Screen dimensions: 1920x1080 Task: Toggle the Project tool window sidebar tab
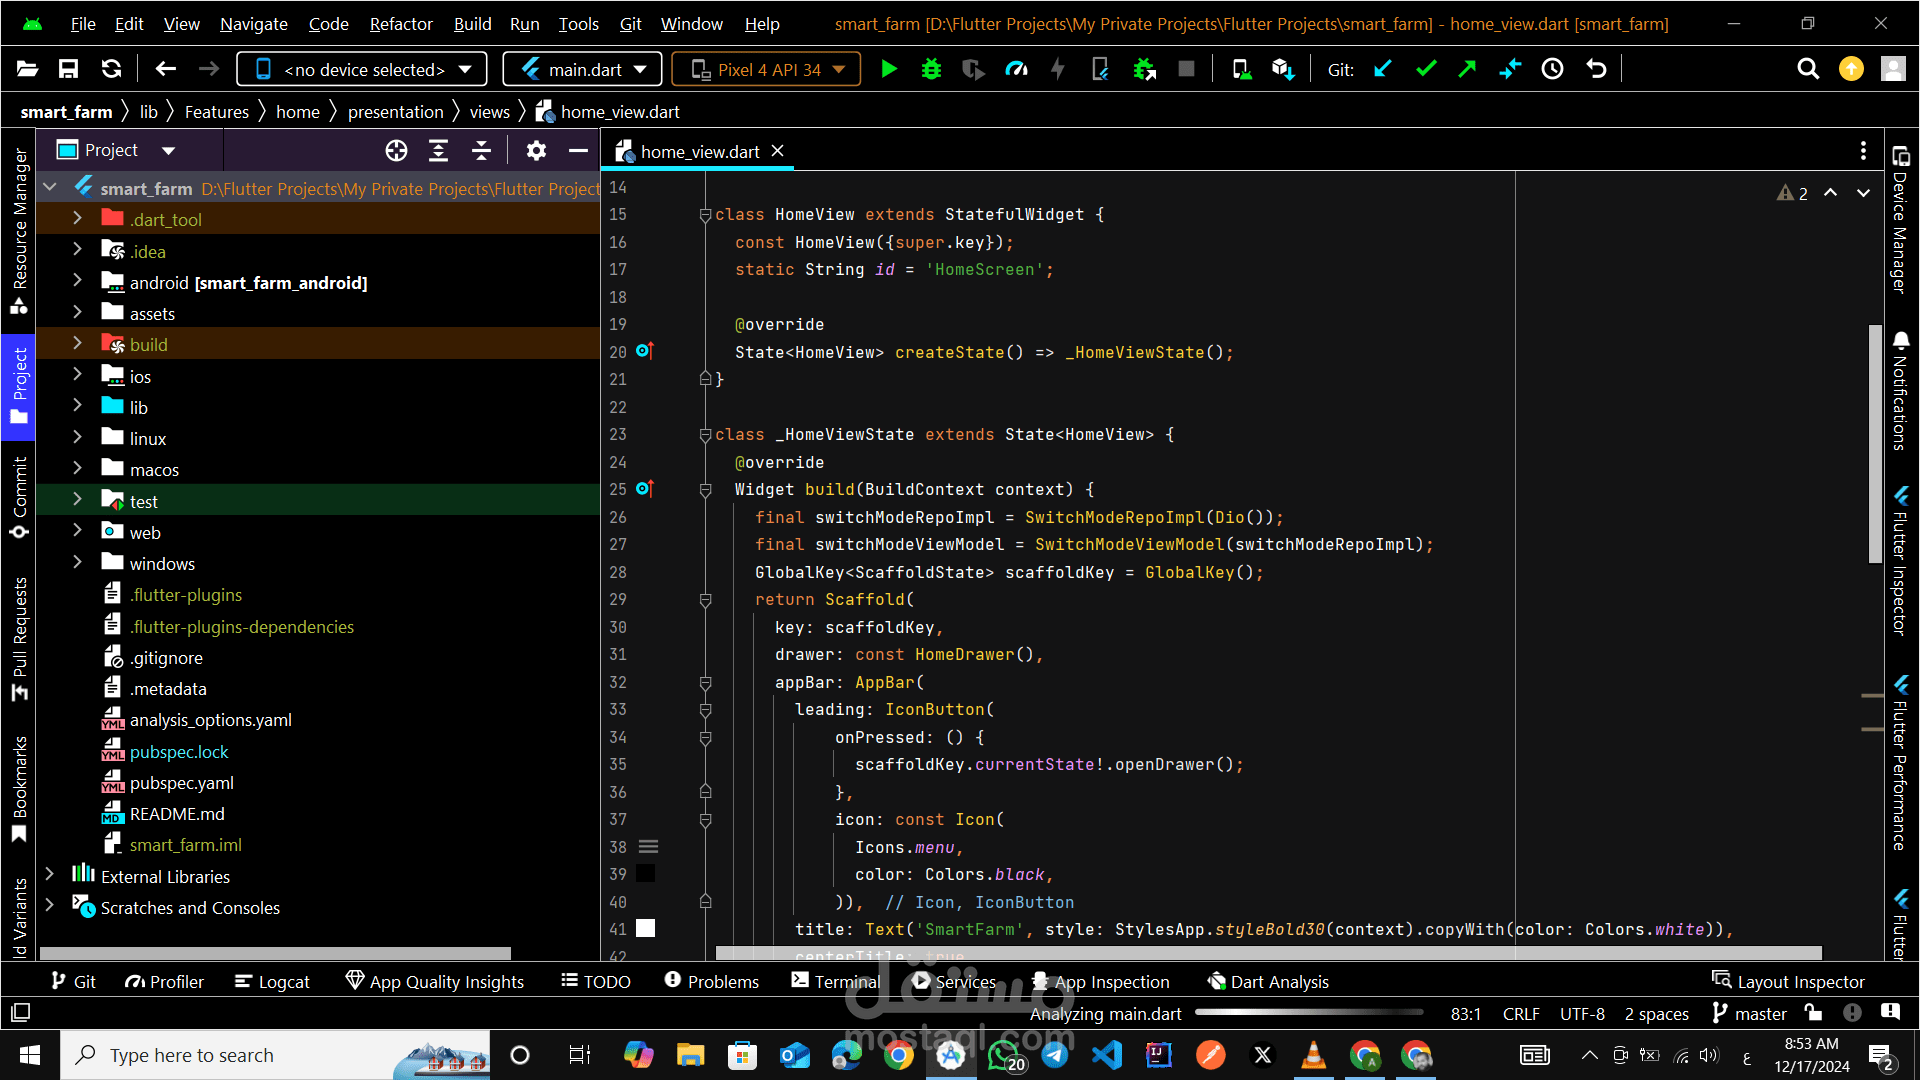click(19, 385)
